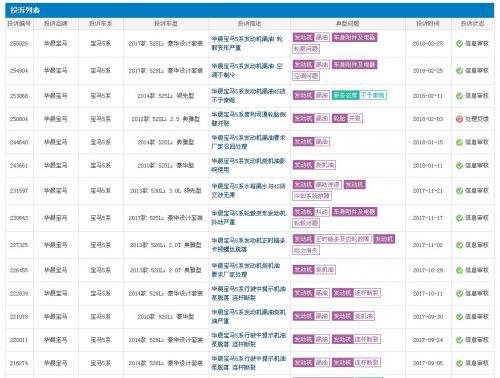Screen dimensions: 500x378
Task: Click complaint number 227325
Action: click(x=19, y=245)
